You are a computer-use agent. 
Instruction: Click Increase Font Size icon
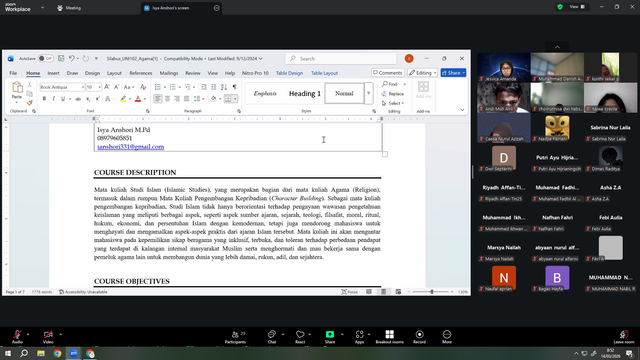107,87
